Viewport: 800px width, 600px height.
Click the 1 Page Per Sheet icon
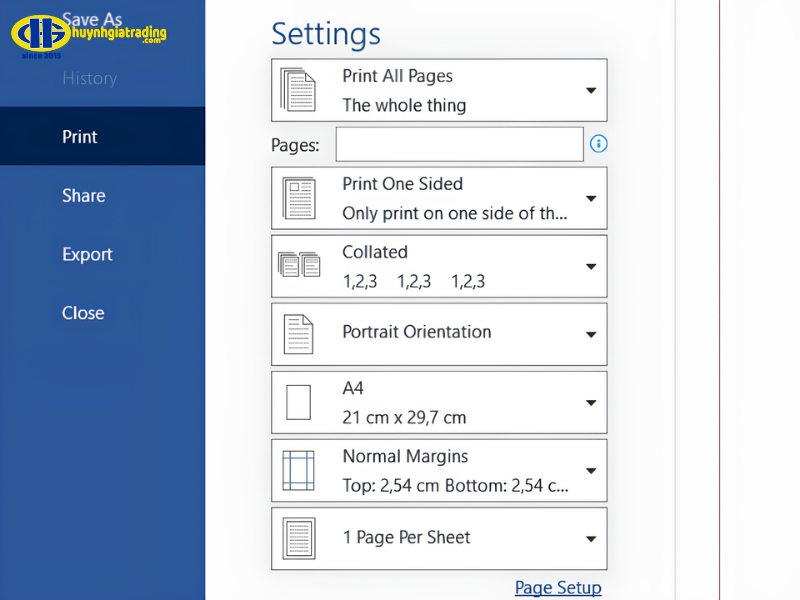(x=298, y=538)
